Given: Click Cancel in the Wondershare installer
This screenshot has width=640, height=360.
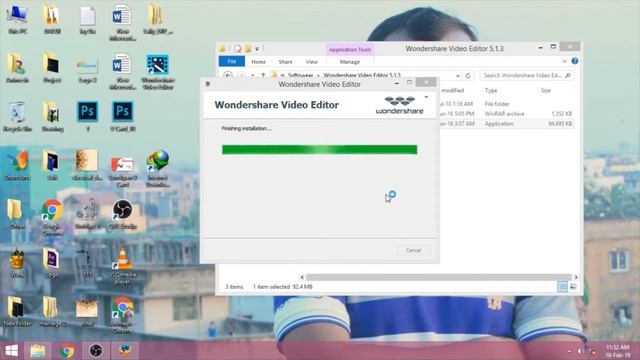Looking at the screenshot, I should [x=413, y=250].
